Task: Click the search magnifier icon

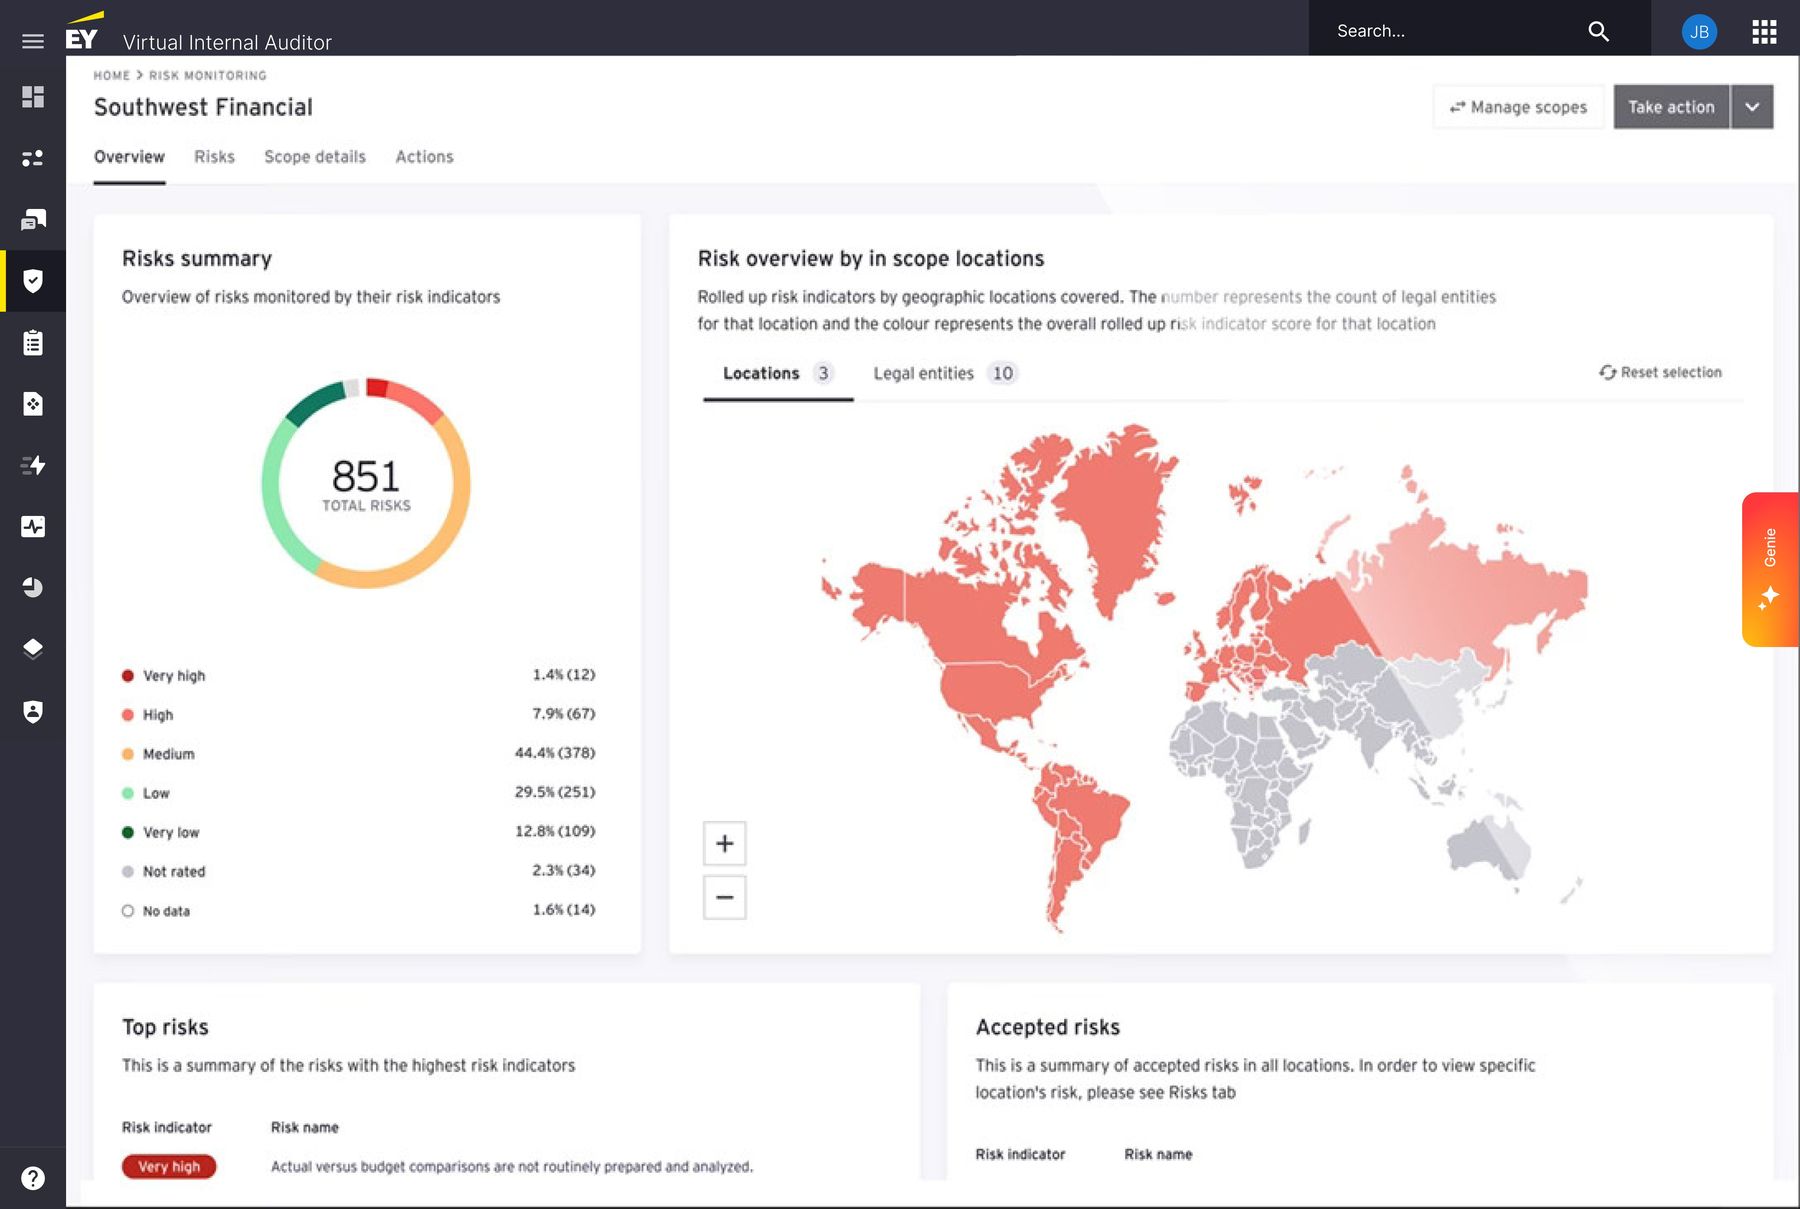Action: (x=1598, y=31)
